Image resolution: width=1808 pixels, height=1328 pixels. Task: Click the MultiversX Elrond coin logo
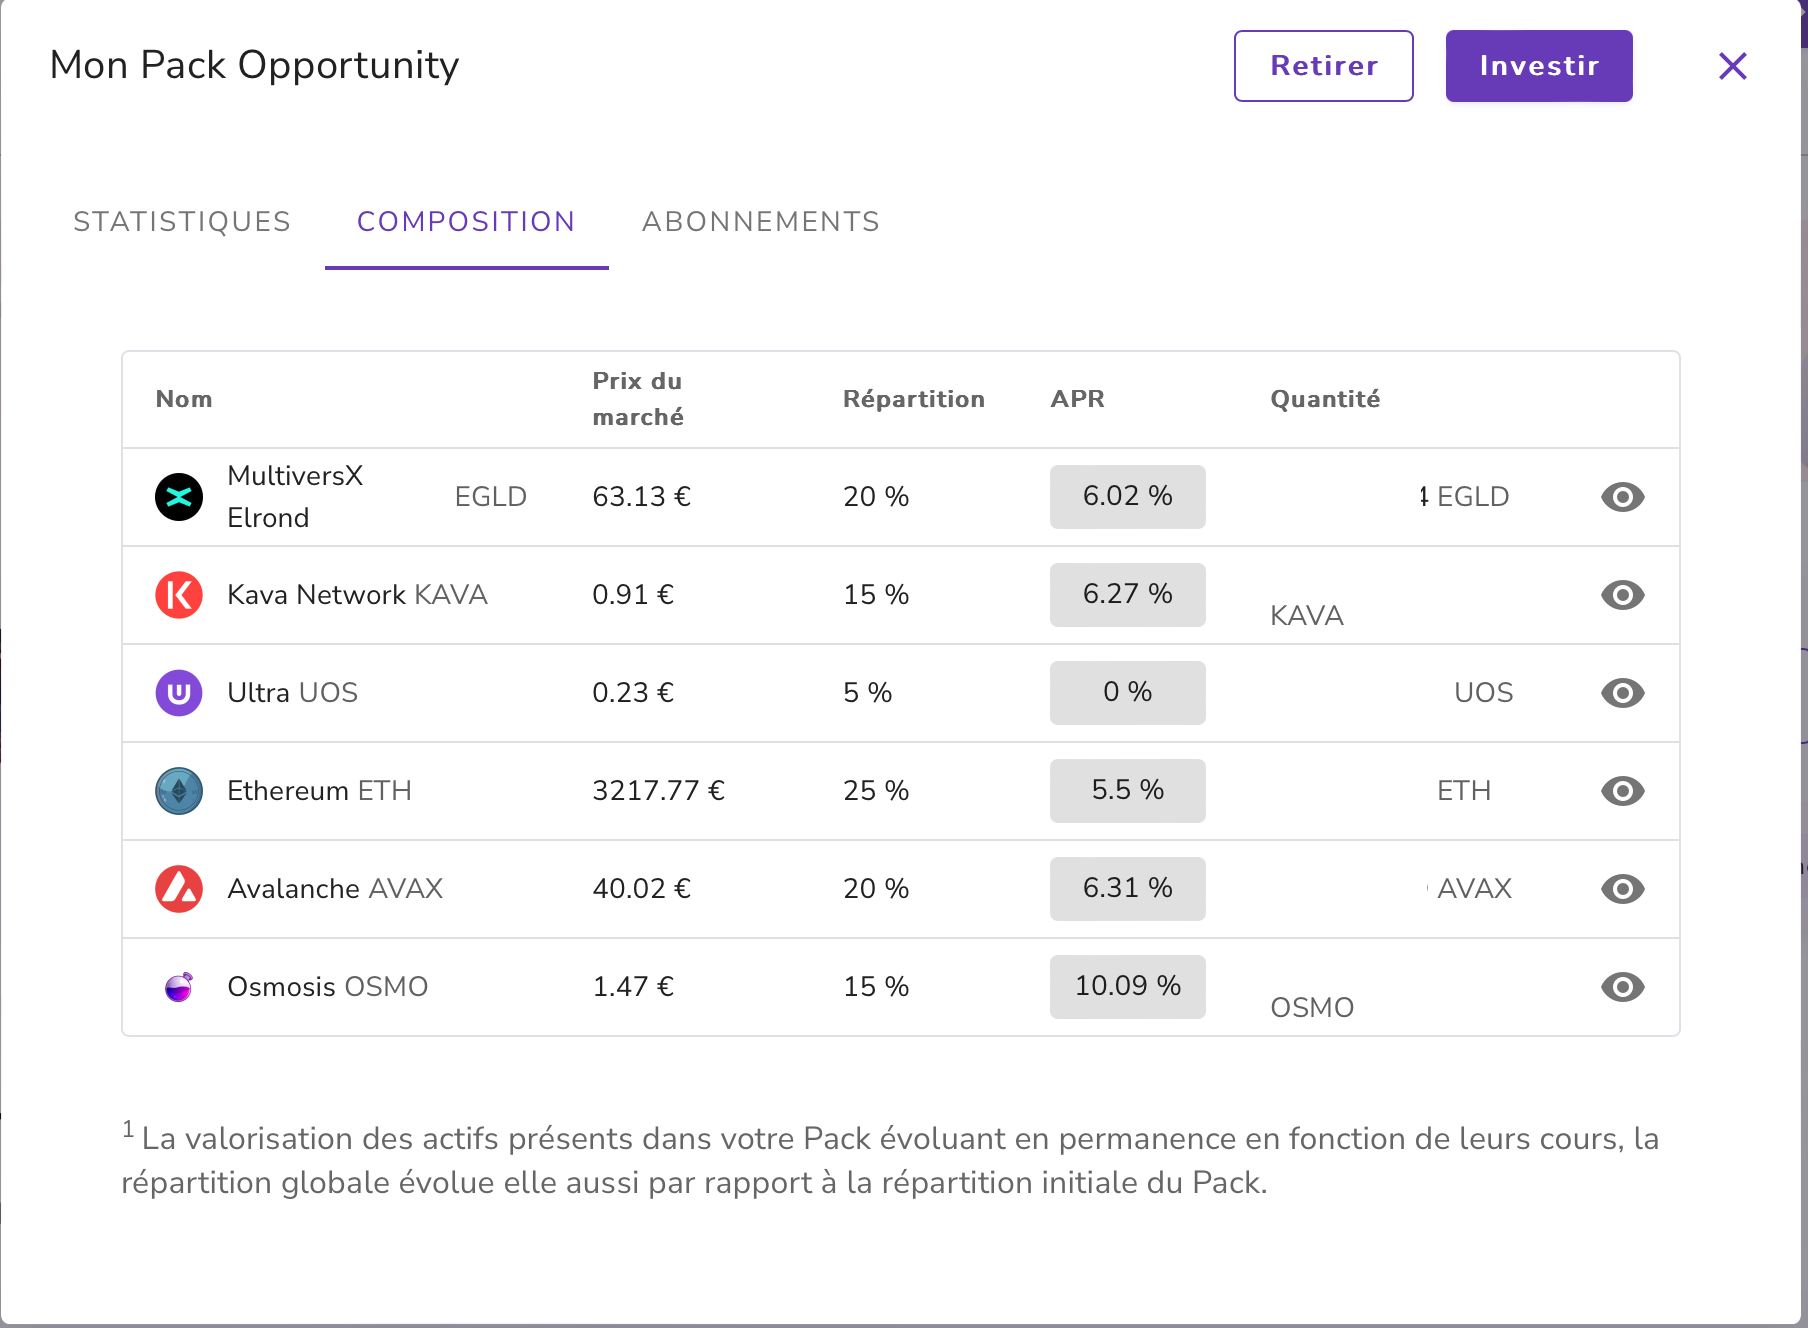click(179, 497)
